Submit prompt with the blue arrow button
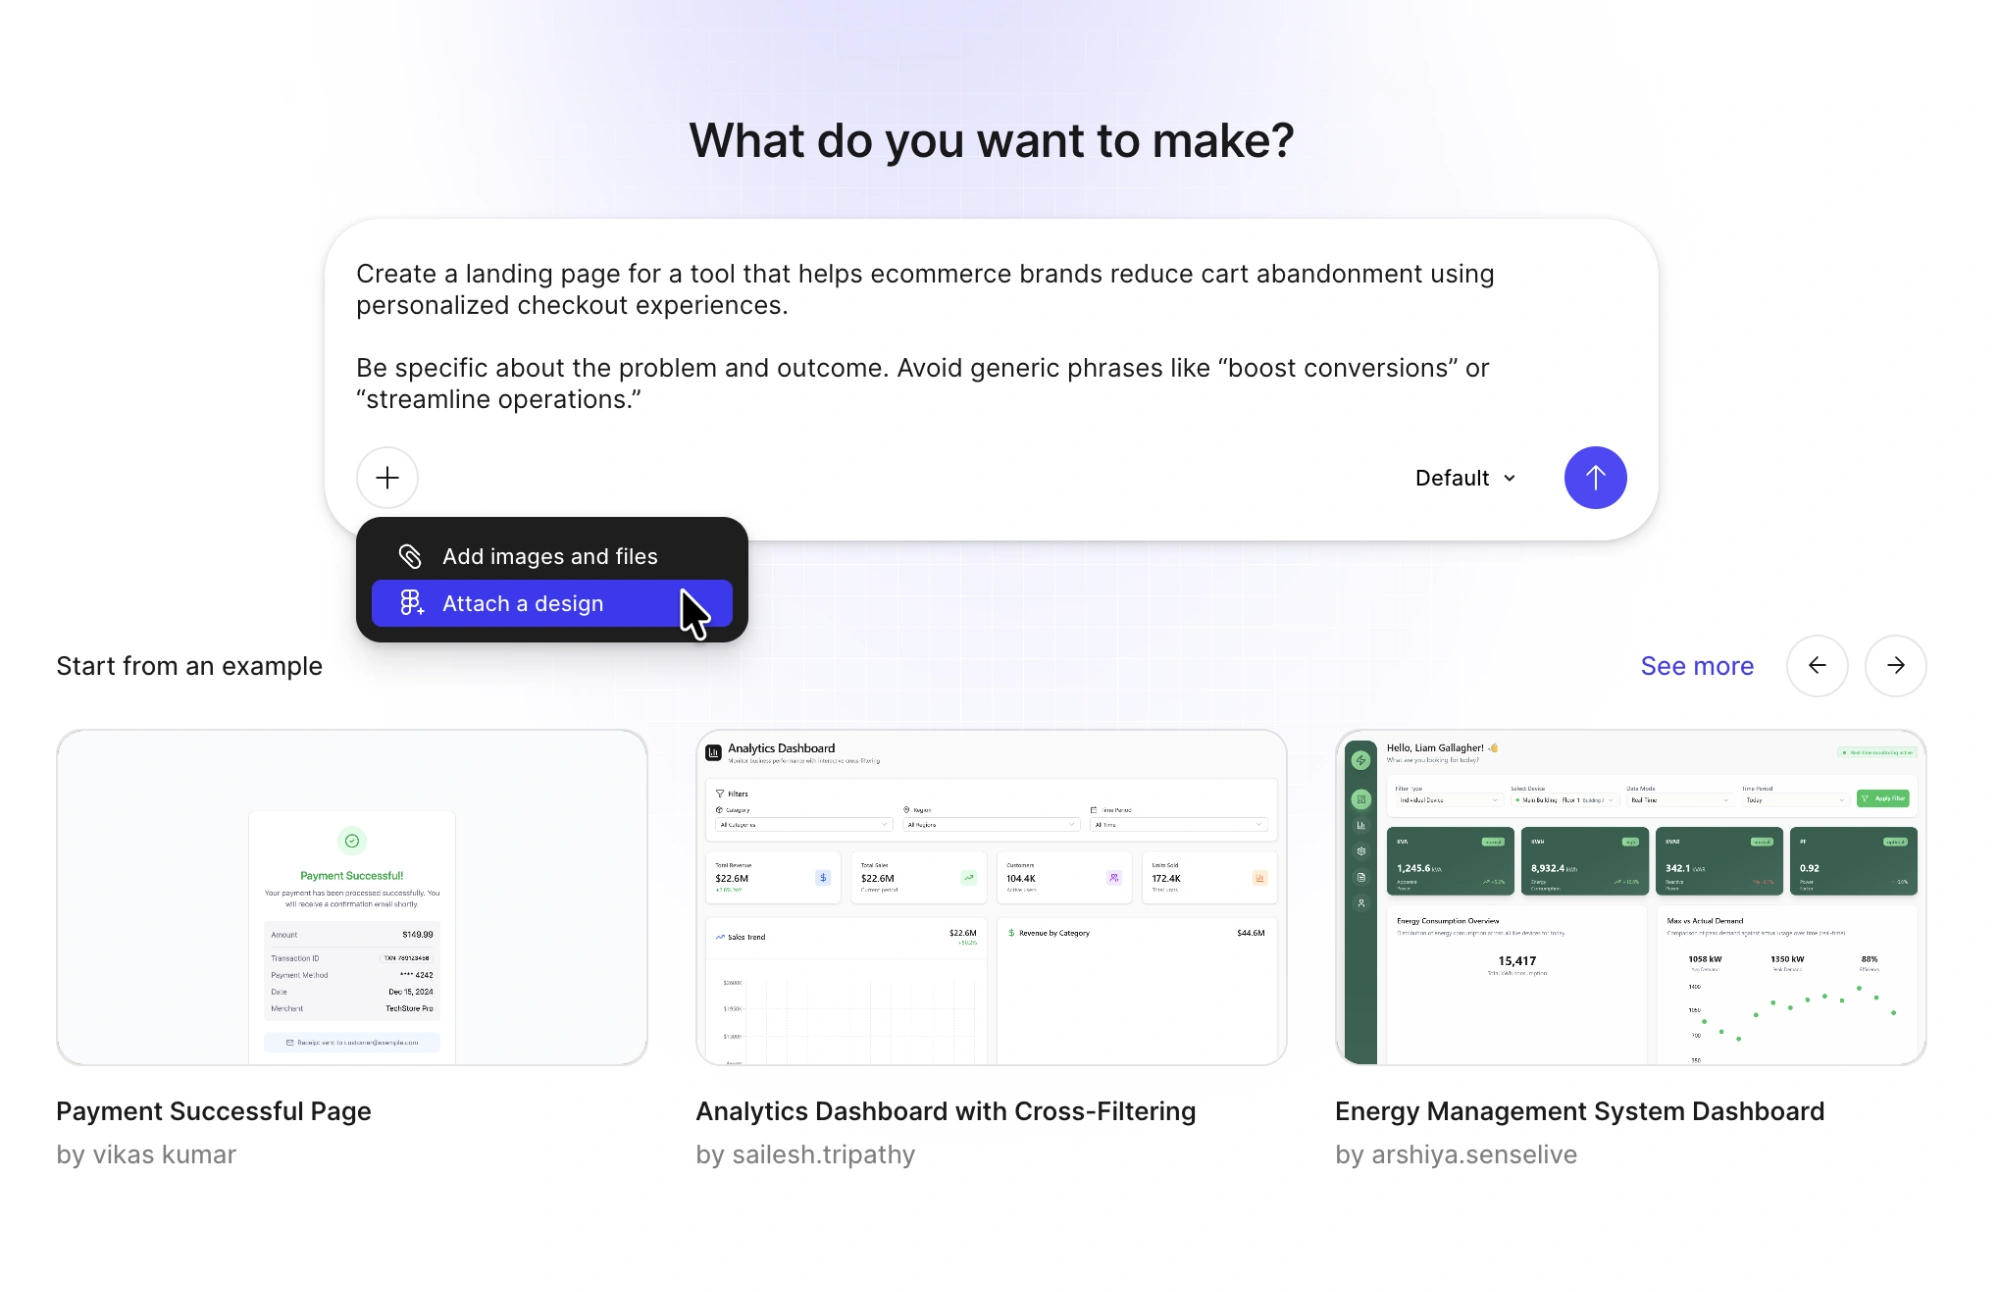The height and width of the screenshot is (1292, 1999). (x=1595, y=477)
